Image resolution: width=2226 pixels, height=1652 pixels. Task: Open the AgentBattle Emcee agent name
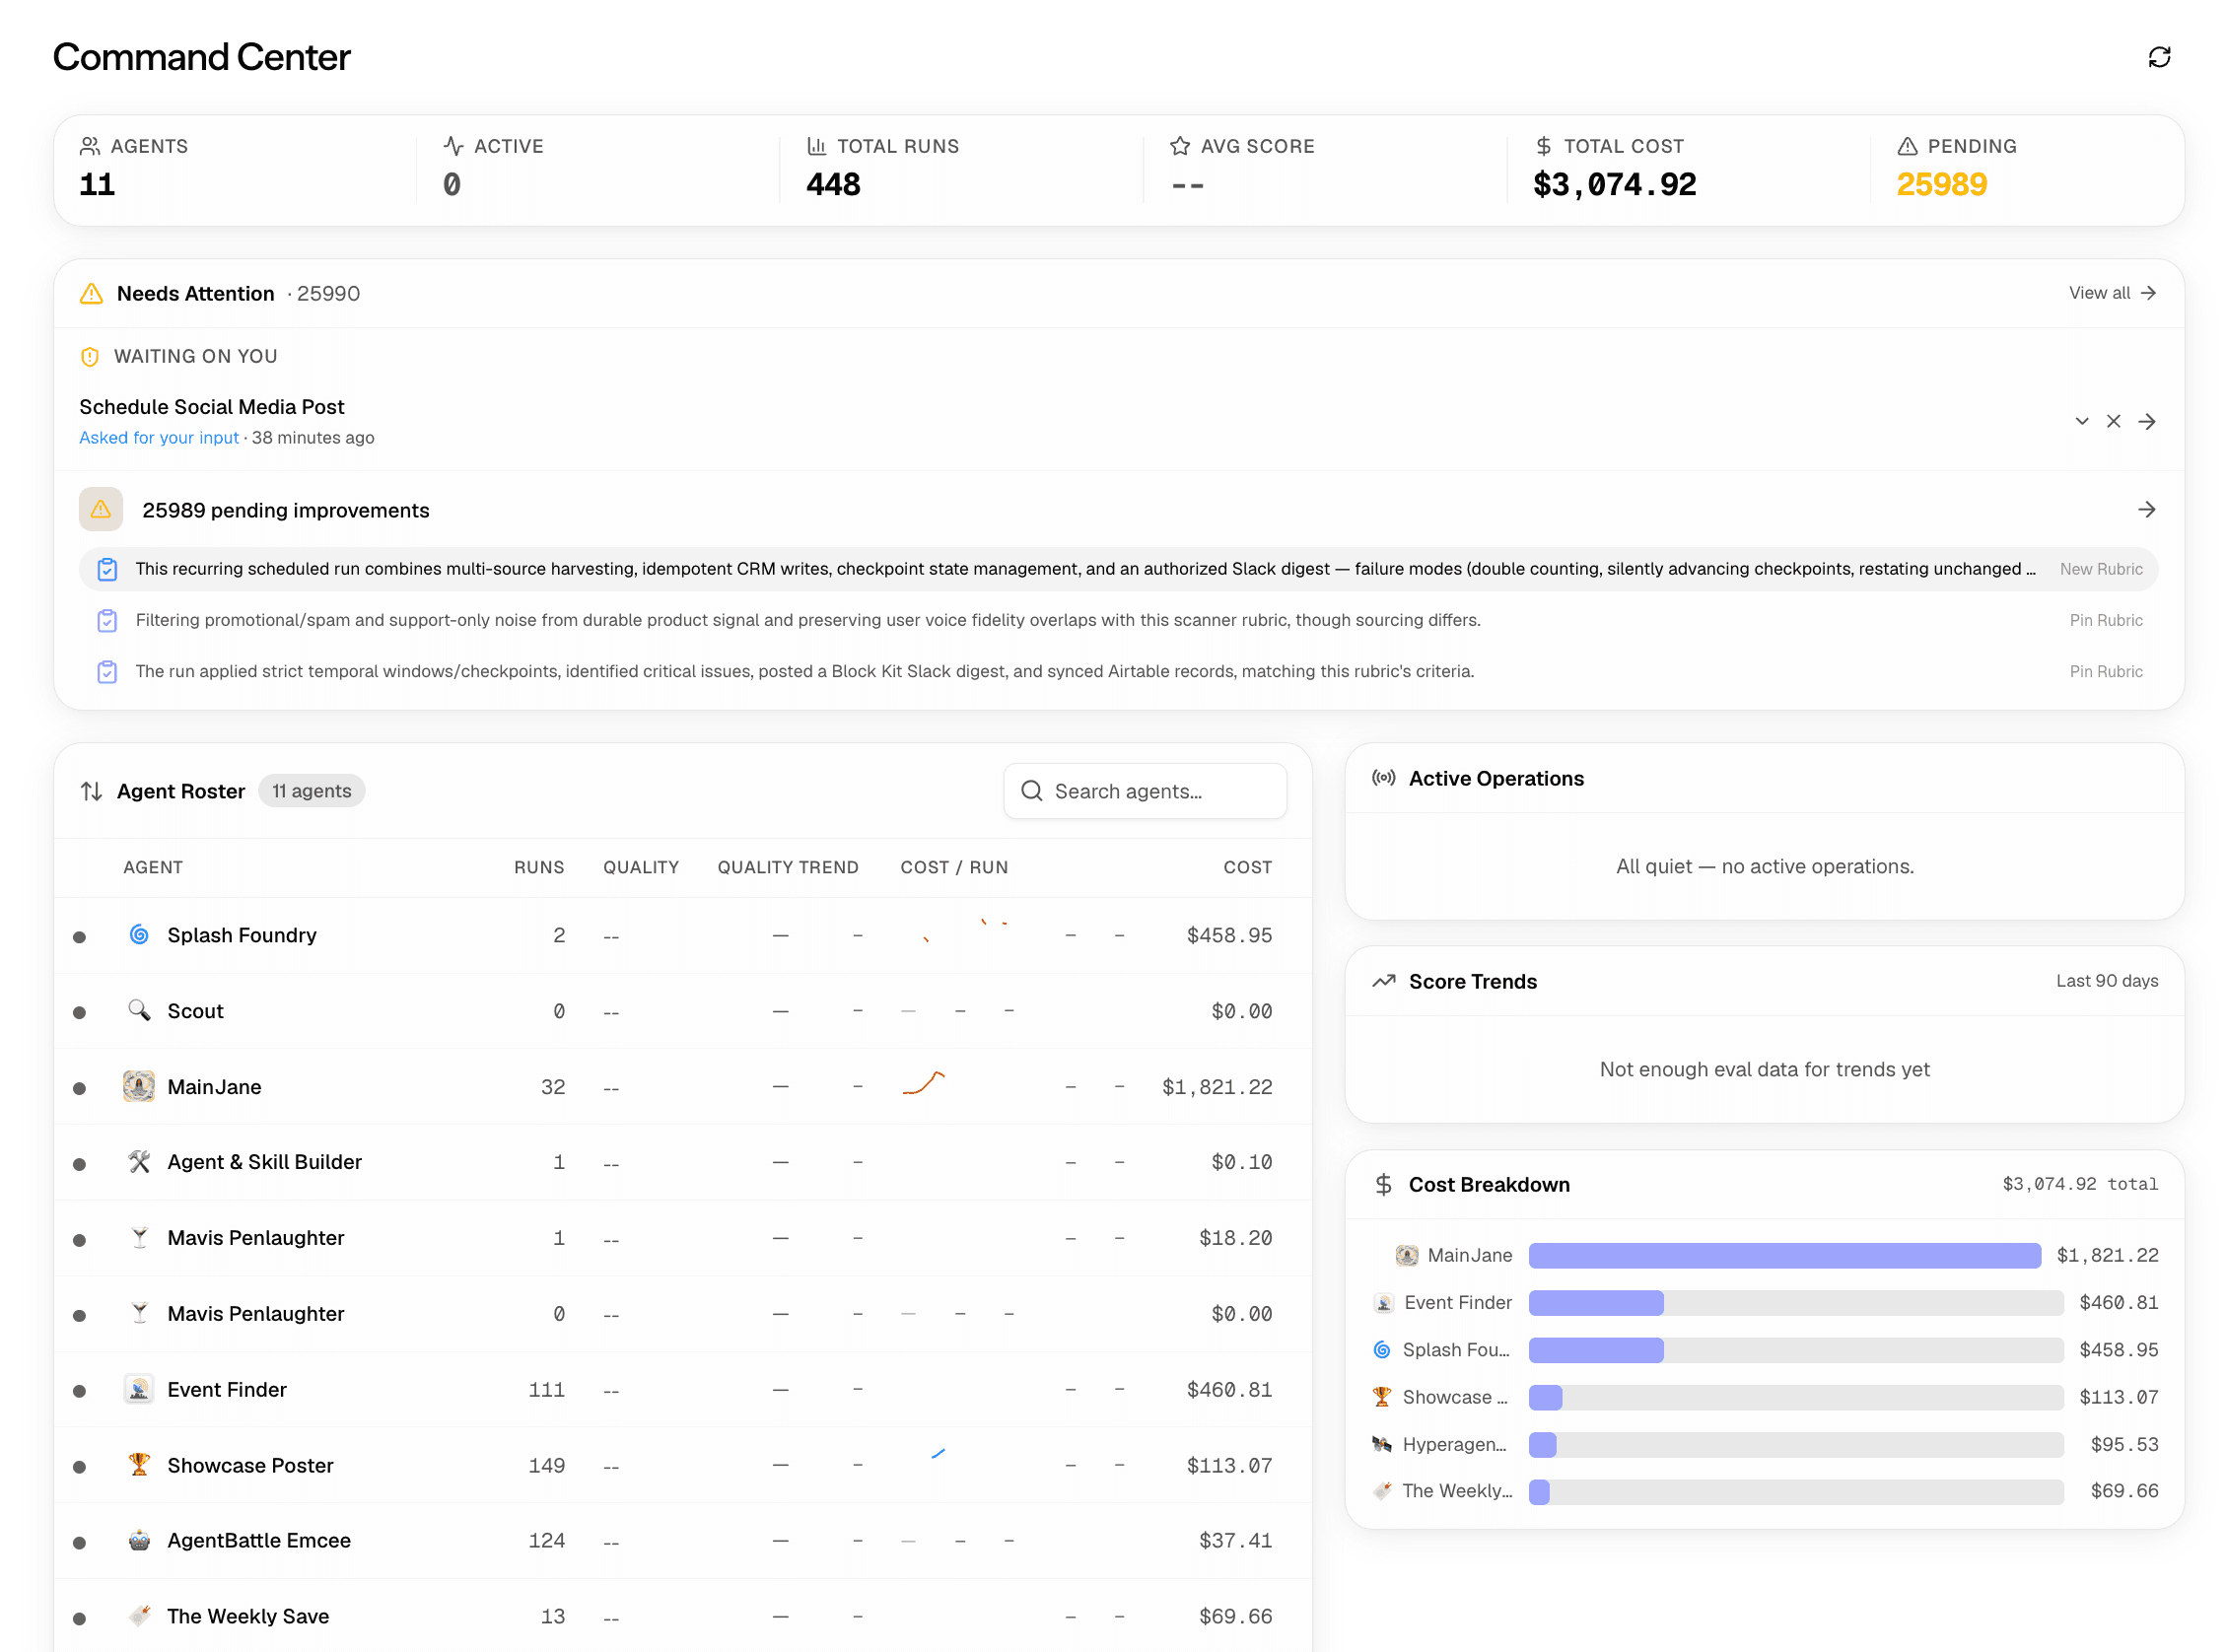pos(259,1540)
